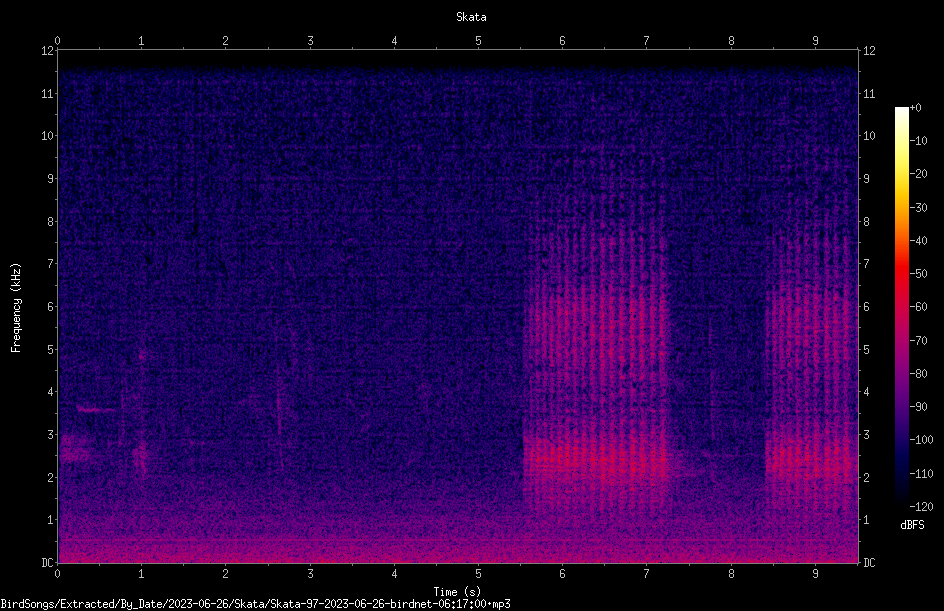The width and height of the screenshot is (944, 611).
Task: Click the "Time (s)" axis label
Action: click(457, 592)
